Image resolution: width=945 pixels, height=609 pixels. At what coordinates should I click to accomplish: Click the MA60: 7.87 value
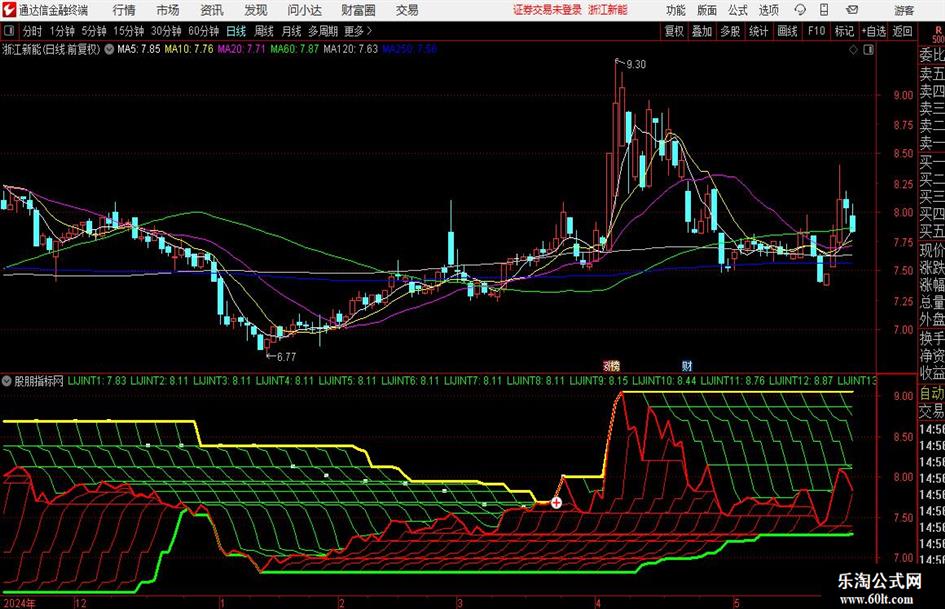(294, 49)
